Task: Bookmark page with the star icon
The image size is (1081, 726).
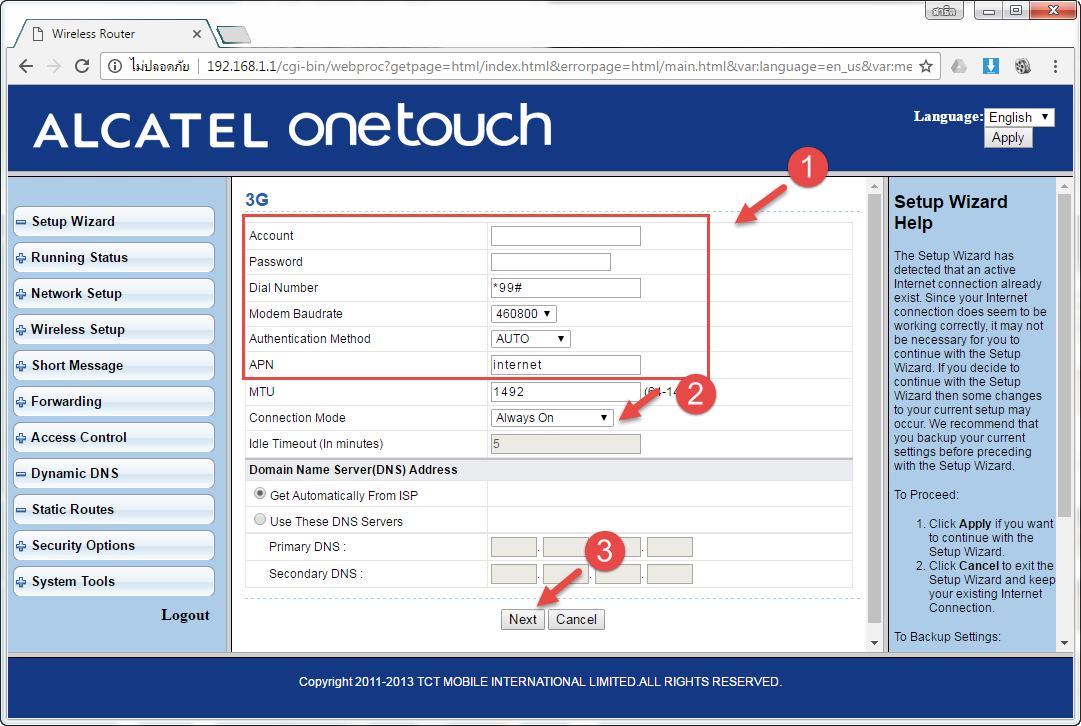Action: 926,66
